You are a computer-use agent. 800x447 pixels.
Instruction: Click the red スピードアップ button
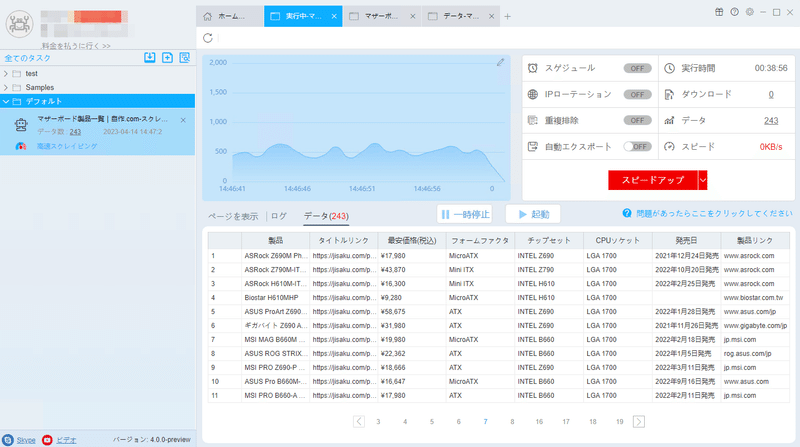coord(653,180)
